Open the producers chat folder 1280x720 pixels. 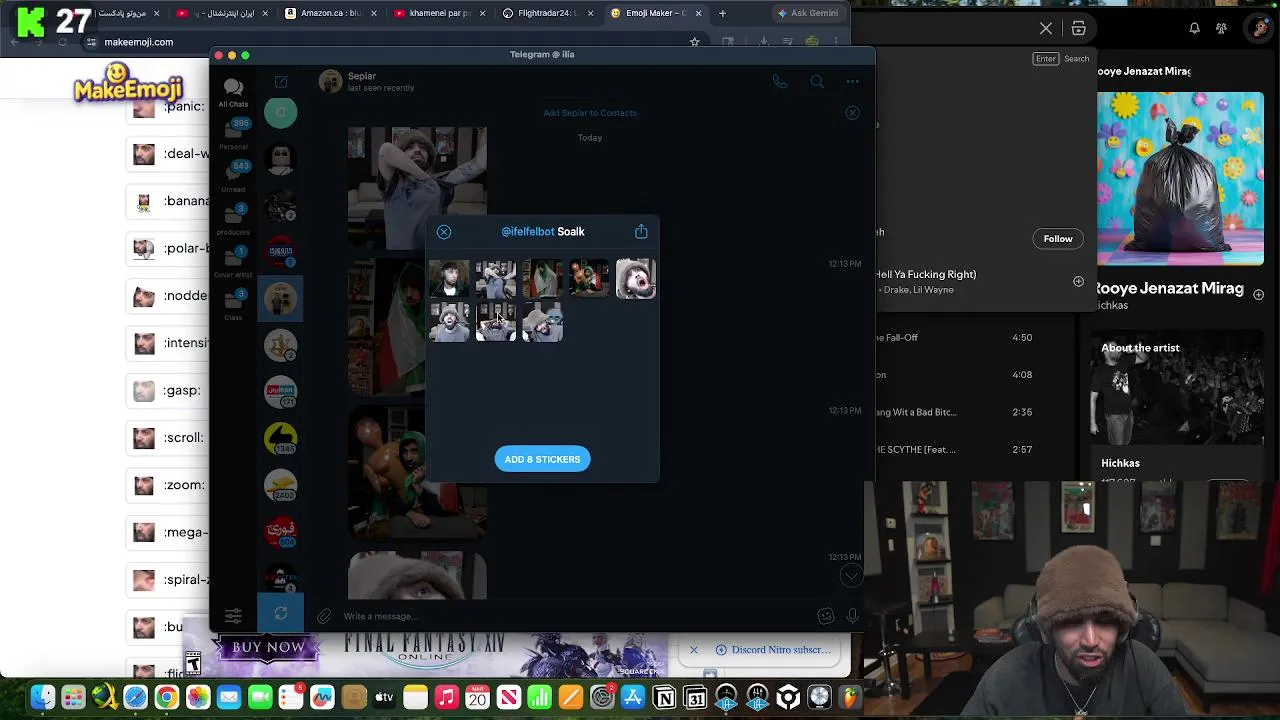233,220
